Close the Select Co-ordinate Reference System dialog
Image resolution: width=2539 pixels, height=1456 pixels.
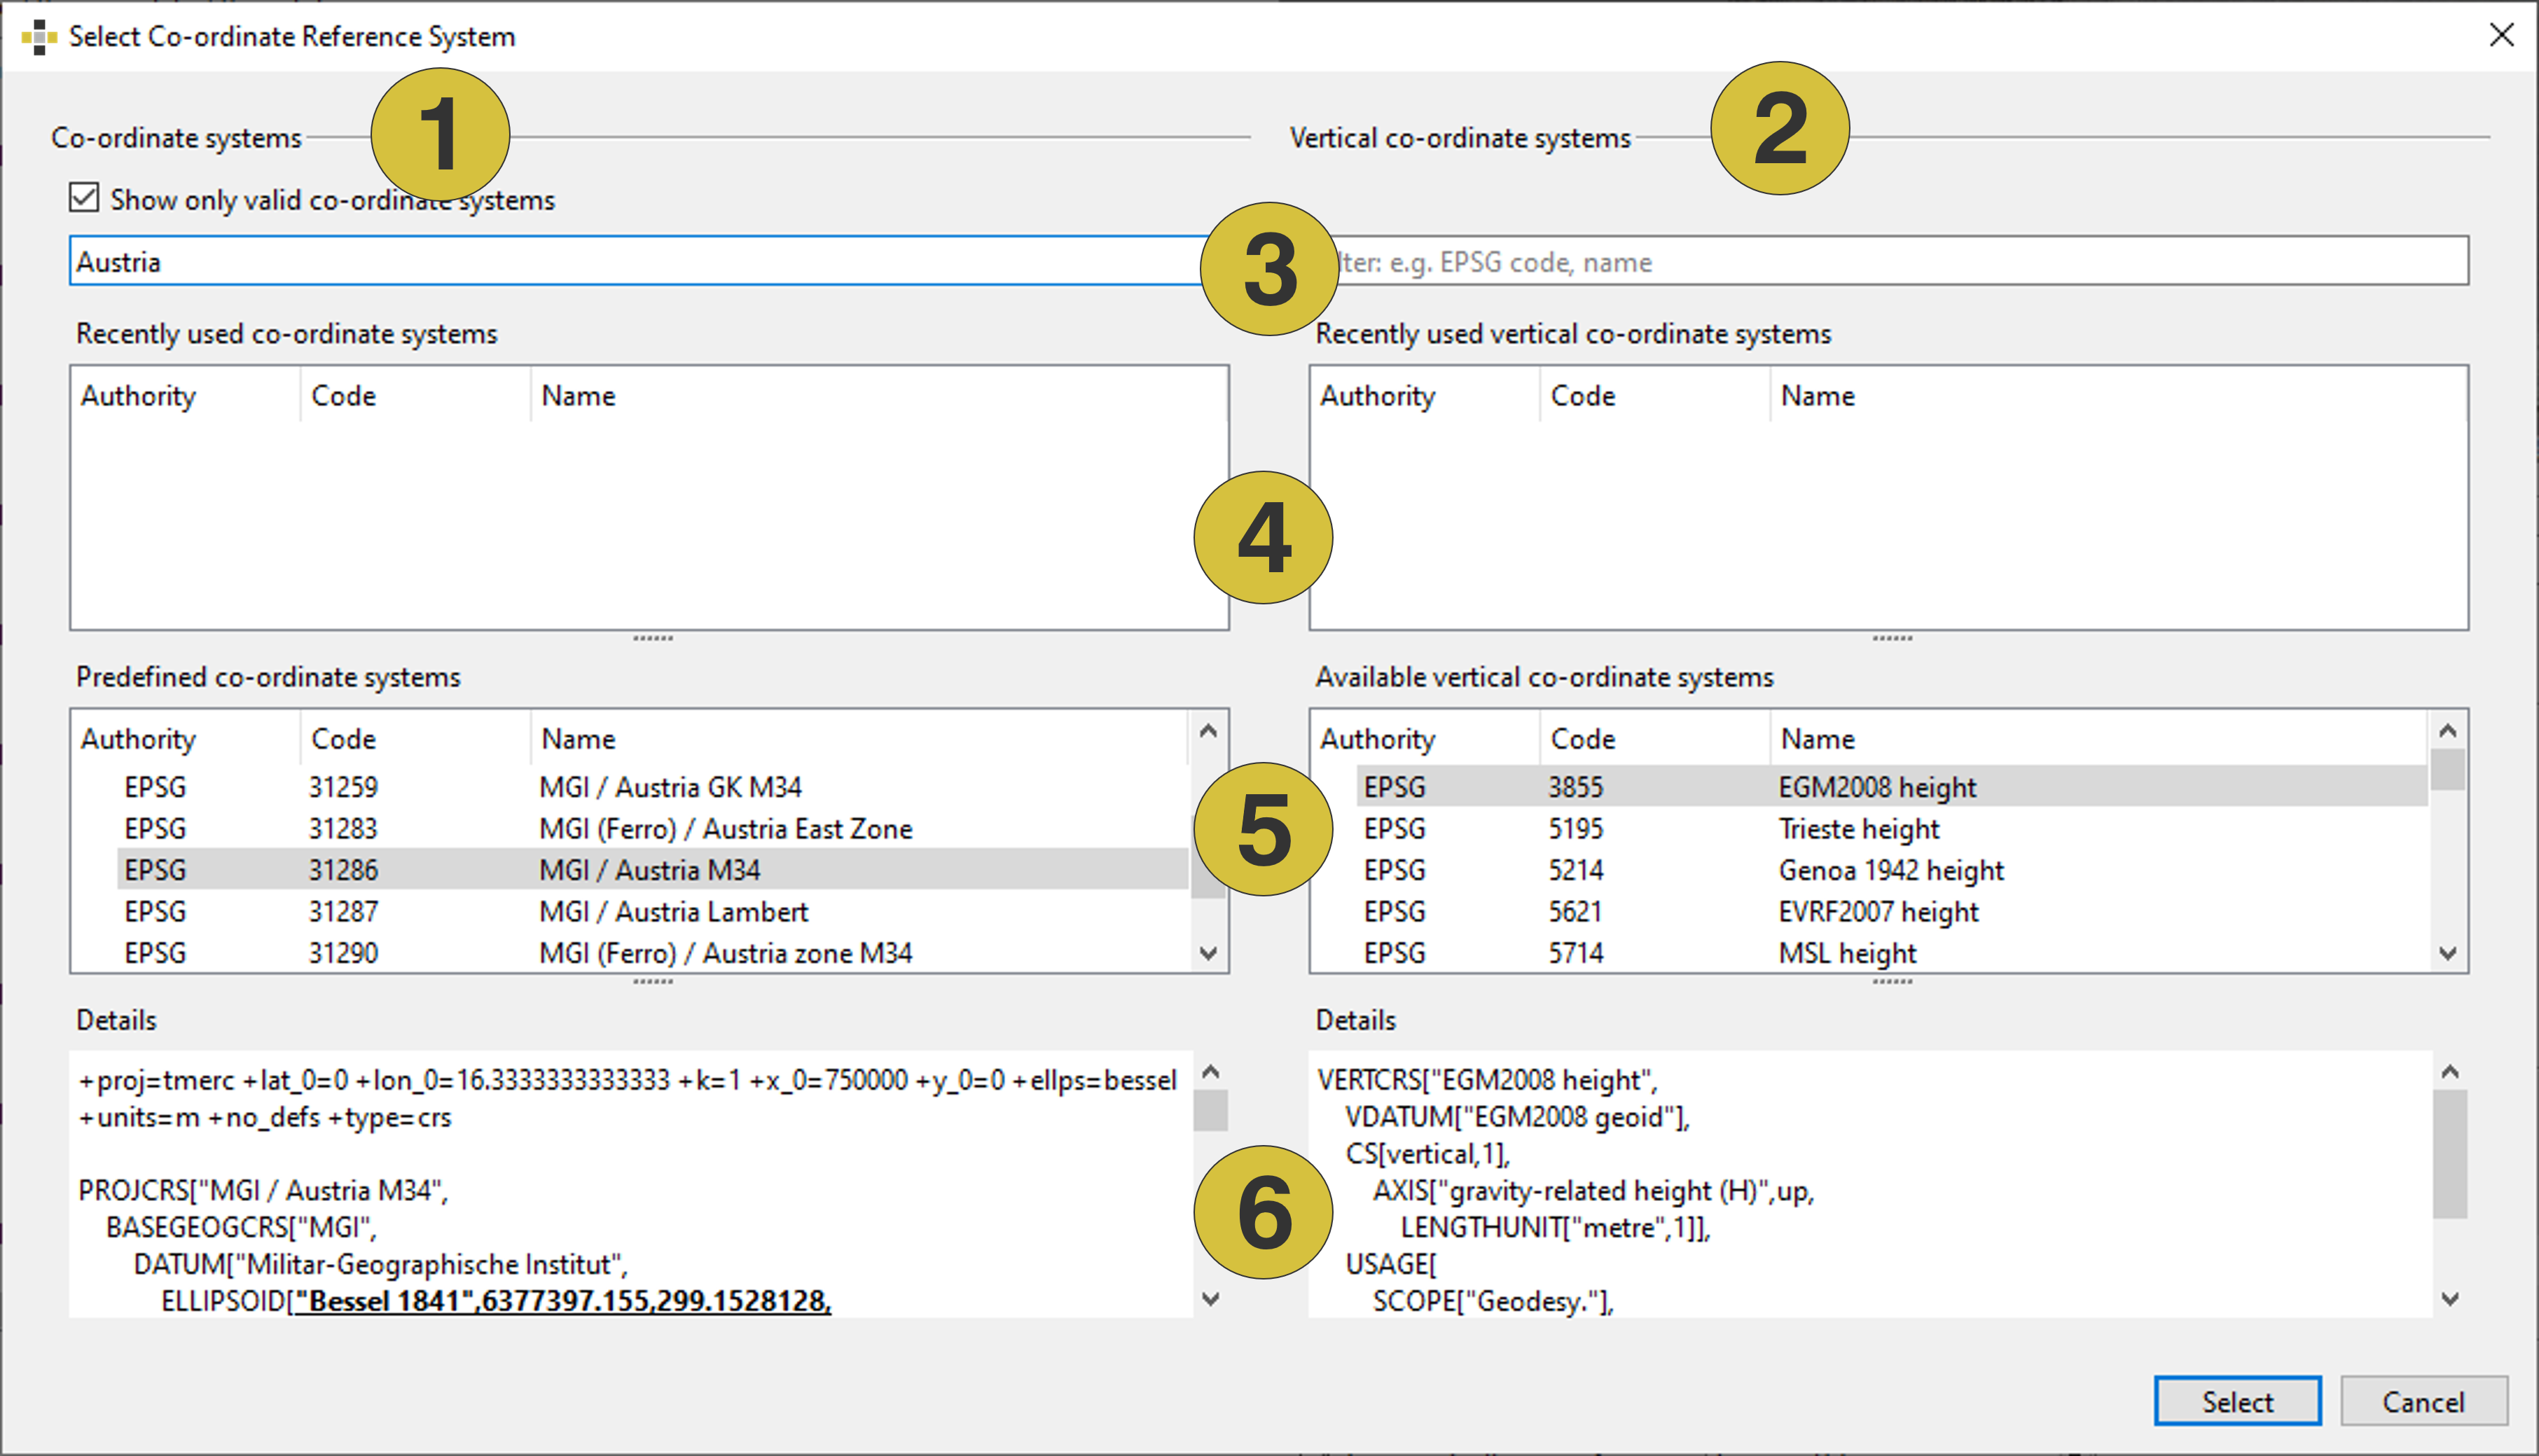[x=2501, y=35]
